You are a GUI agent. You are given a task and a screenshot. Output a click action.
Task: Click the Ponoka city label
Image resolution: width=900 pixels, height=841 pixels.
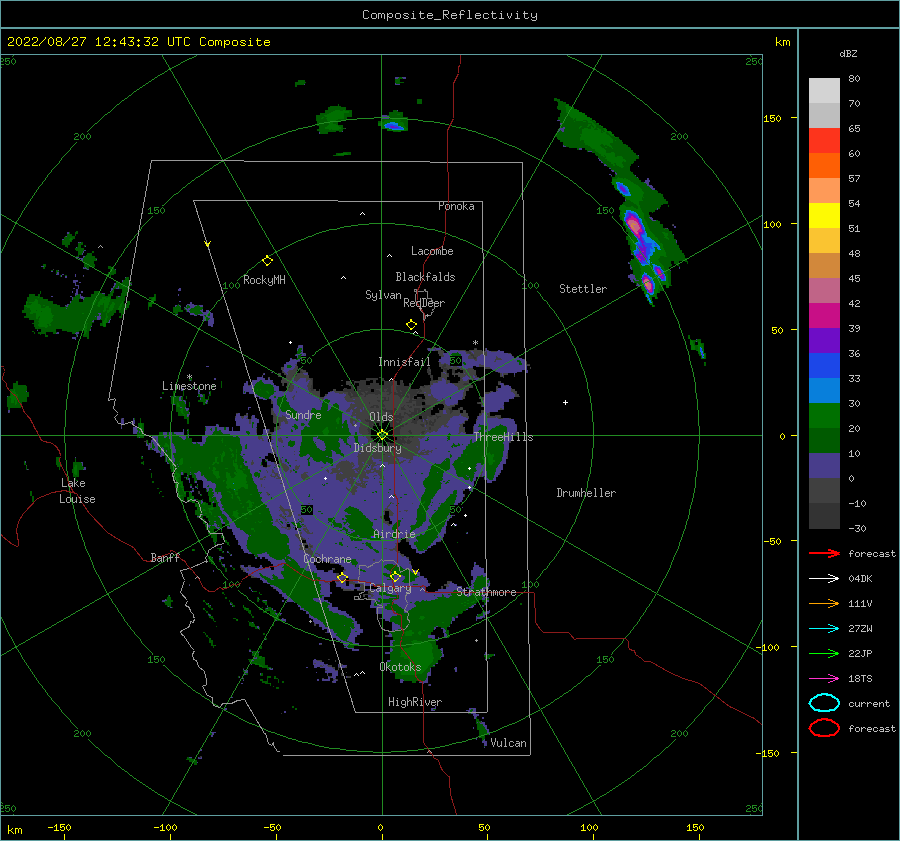(x=456, y=206)
